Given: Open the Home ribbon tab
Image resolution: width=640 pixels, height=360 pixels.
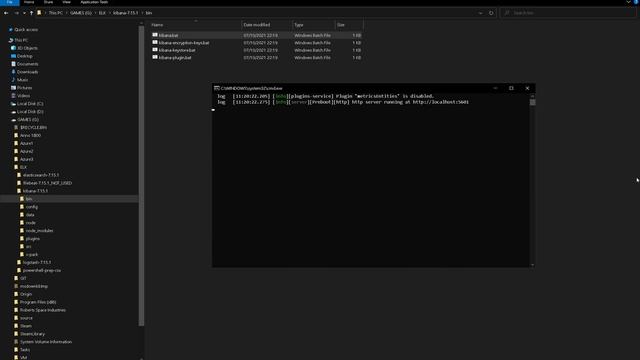Looking at the screenshot, I should point(29,2).
